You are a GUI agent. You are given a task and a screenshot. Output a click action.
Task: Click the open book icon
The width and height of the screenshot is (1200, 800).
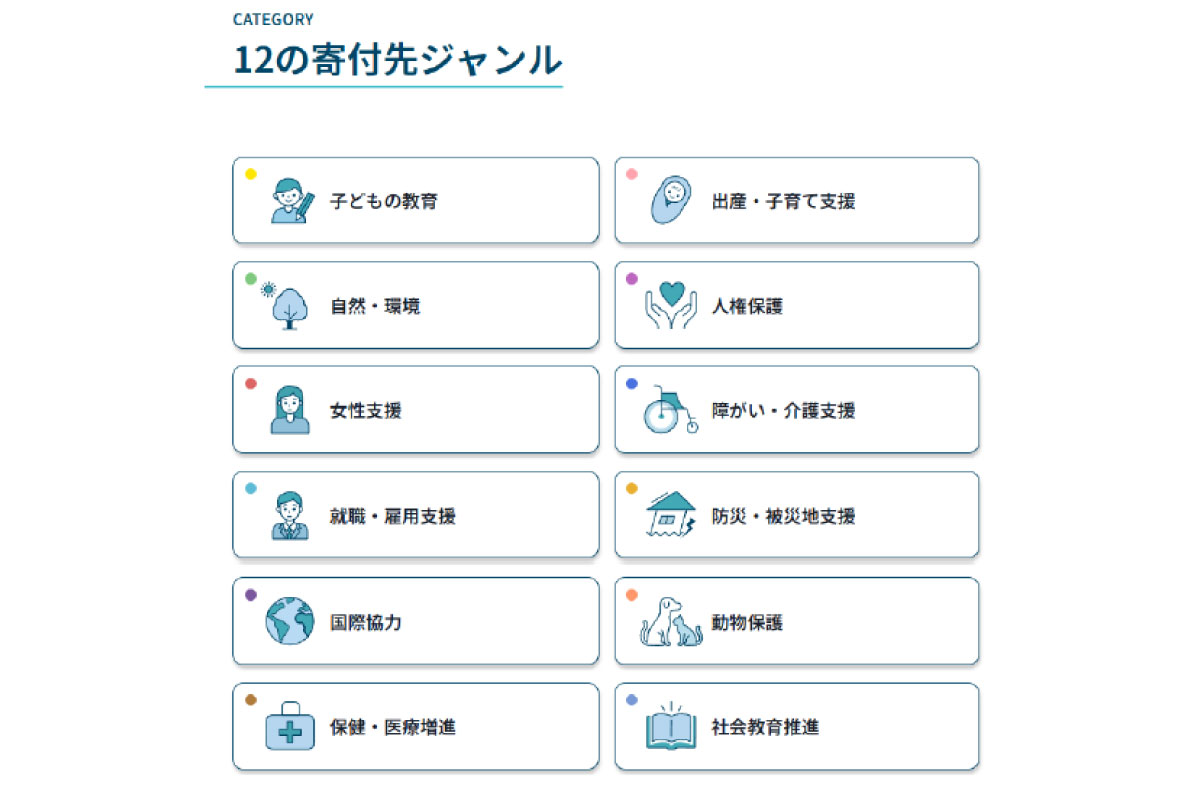pyautogui.click(x=671, y=727)
